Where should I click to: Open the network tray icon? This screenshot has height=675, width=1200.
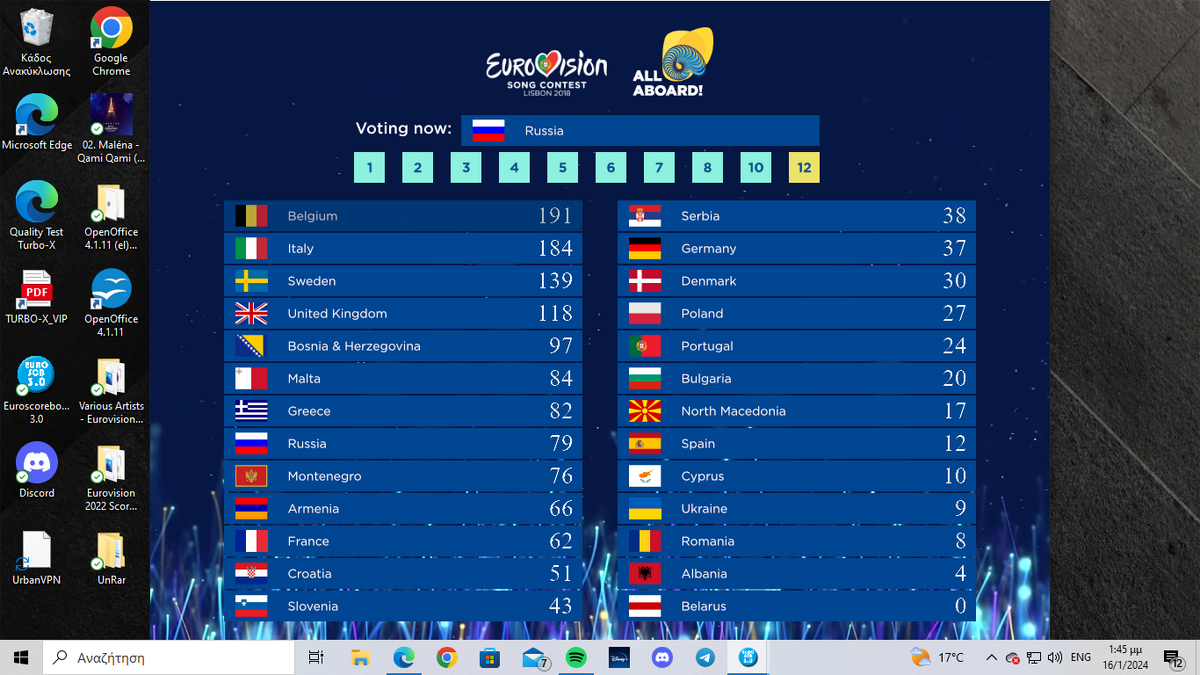tap(1034, 657)
